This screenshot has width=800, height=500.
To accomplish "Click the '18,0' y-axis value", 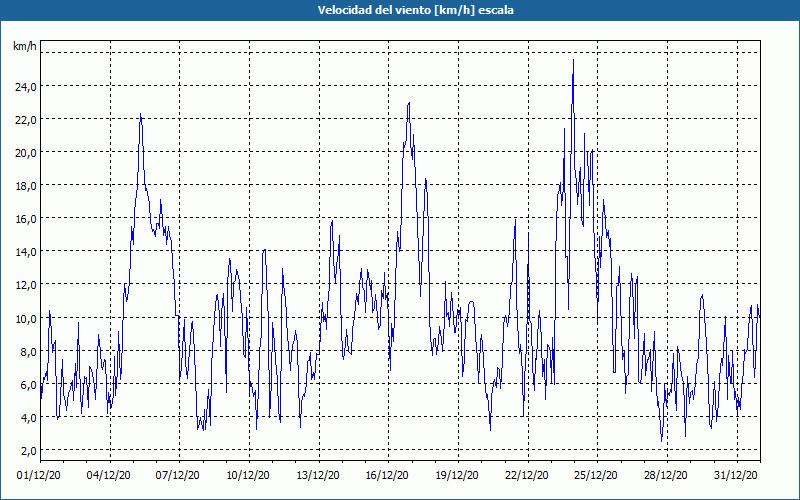I will [26, 186].
